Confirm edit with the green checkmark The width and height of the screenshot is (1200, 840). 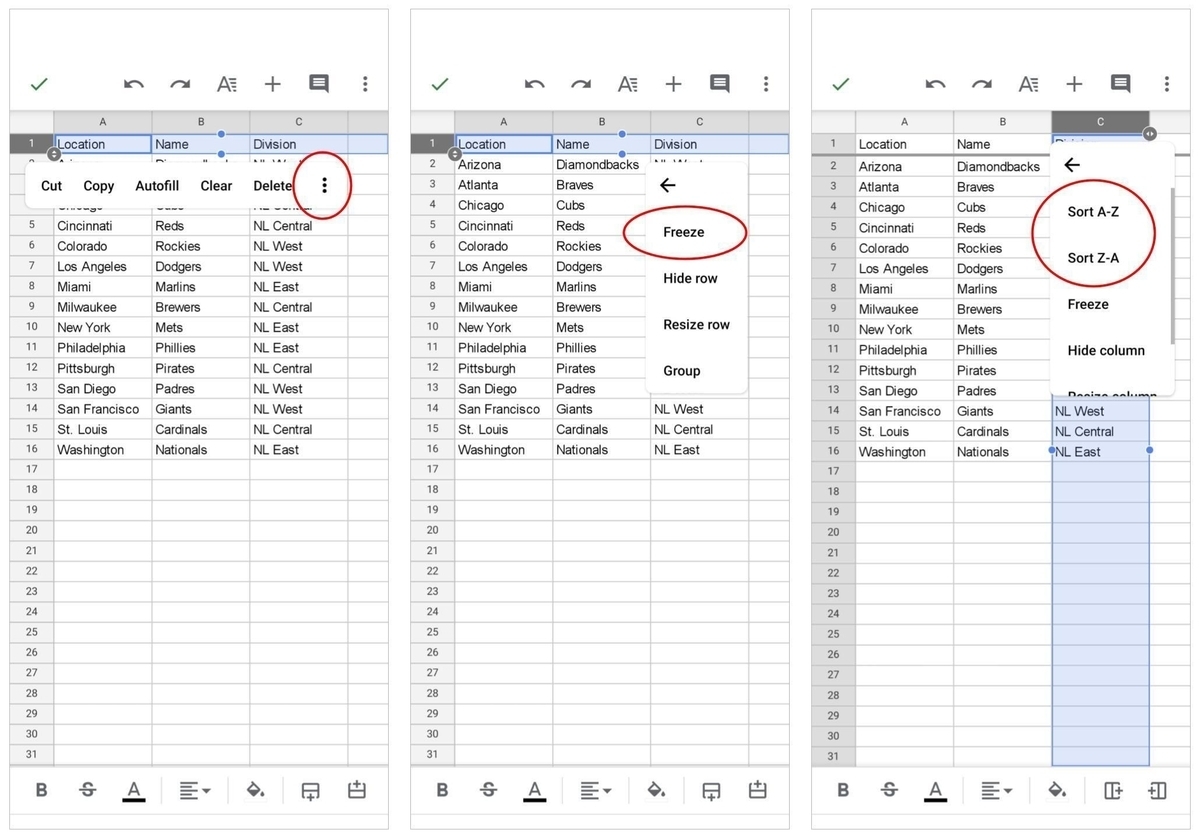point(39,84)
